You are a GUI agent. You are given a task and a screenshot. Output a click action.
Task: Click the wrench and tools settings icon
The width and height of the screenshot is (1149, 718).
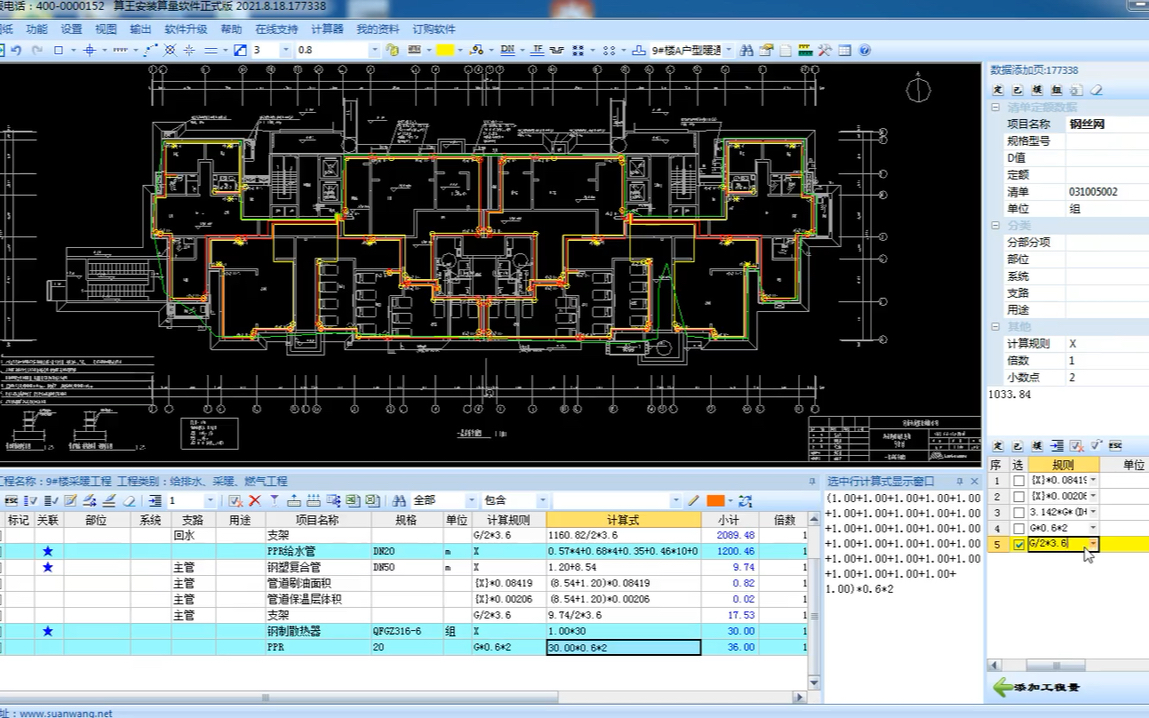coord(825,51)
